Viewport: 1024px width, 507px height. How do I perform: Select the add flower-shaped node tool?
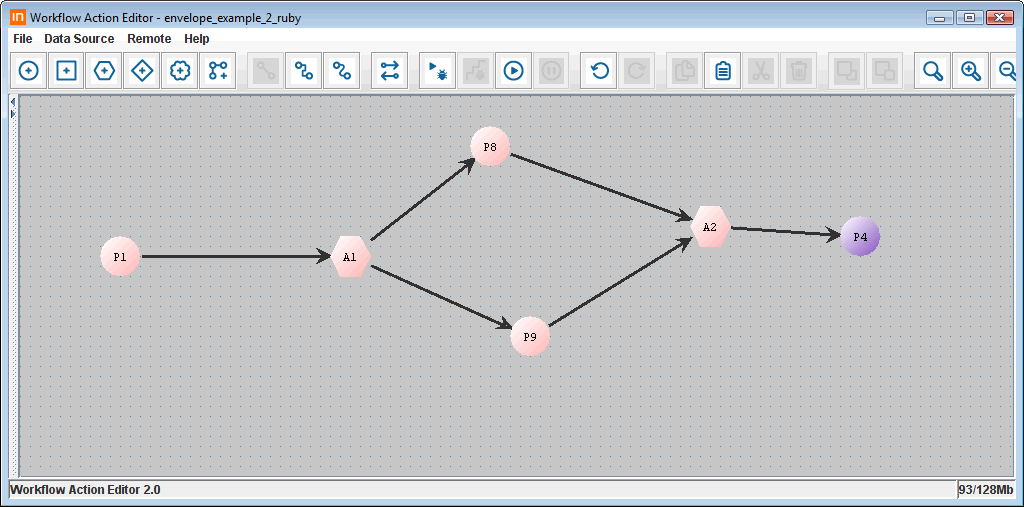[x=180, y=71]
